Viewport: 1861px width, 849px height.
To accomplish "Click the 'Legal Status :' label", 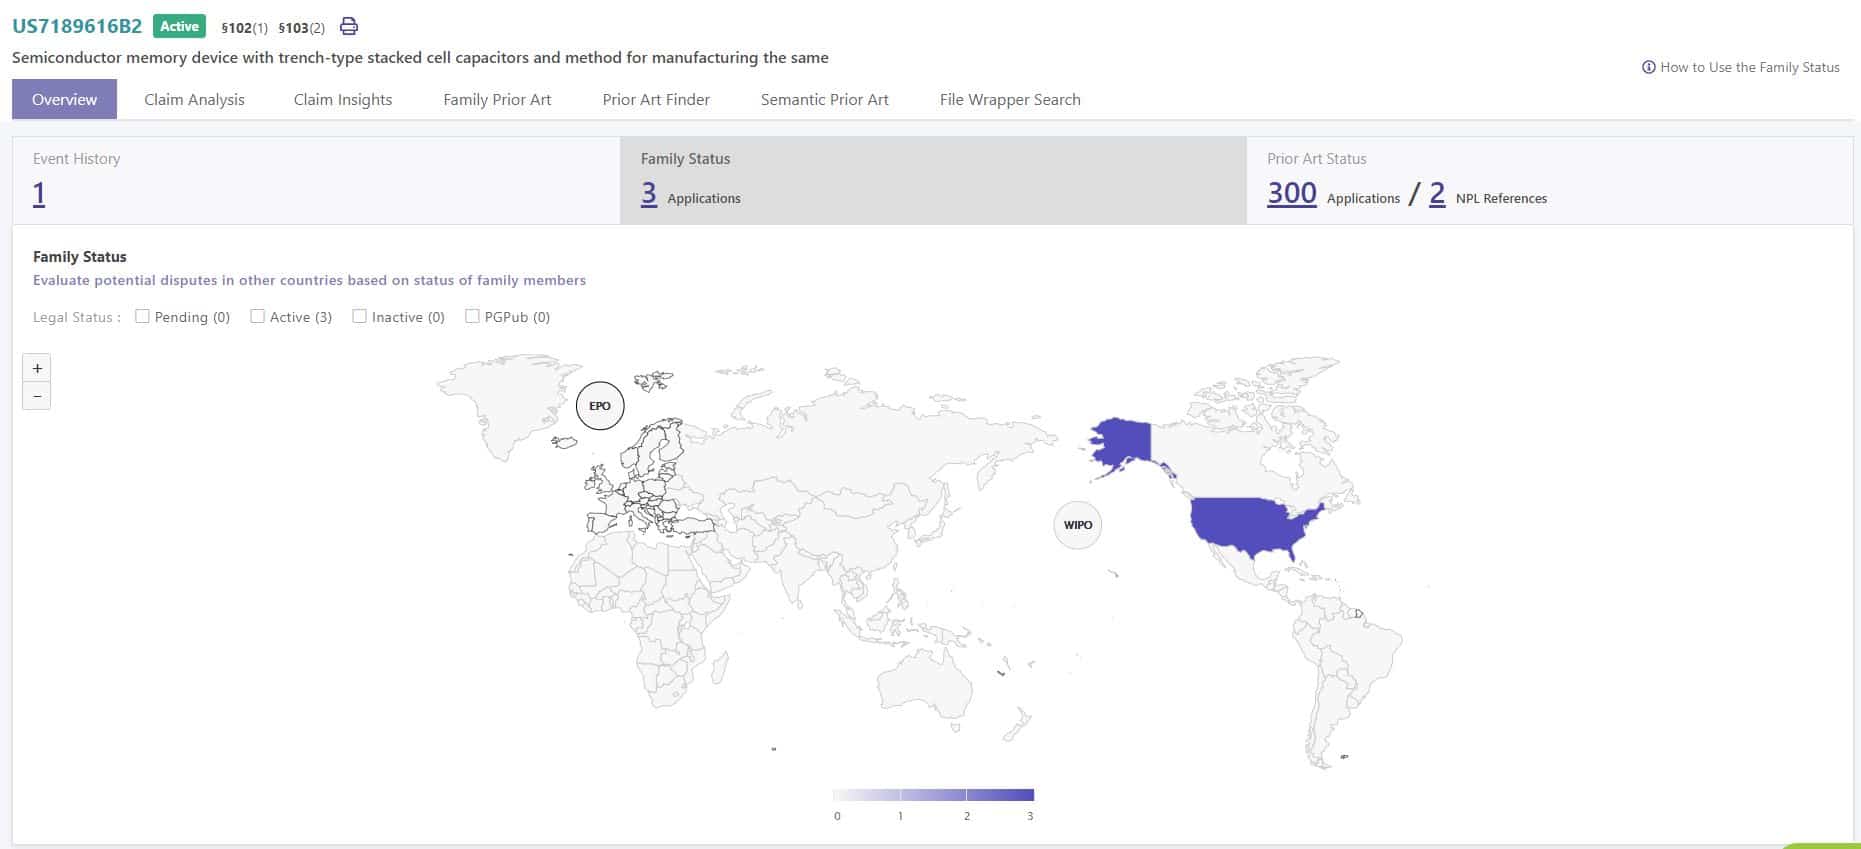I will tap(77, 317).
